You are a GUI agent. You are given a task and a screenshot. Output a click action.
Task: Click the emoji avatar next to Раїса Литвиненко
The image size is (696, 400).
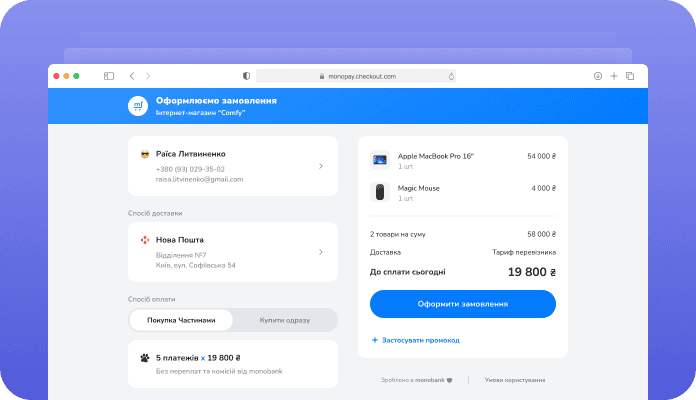point(145,154)
